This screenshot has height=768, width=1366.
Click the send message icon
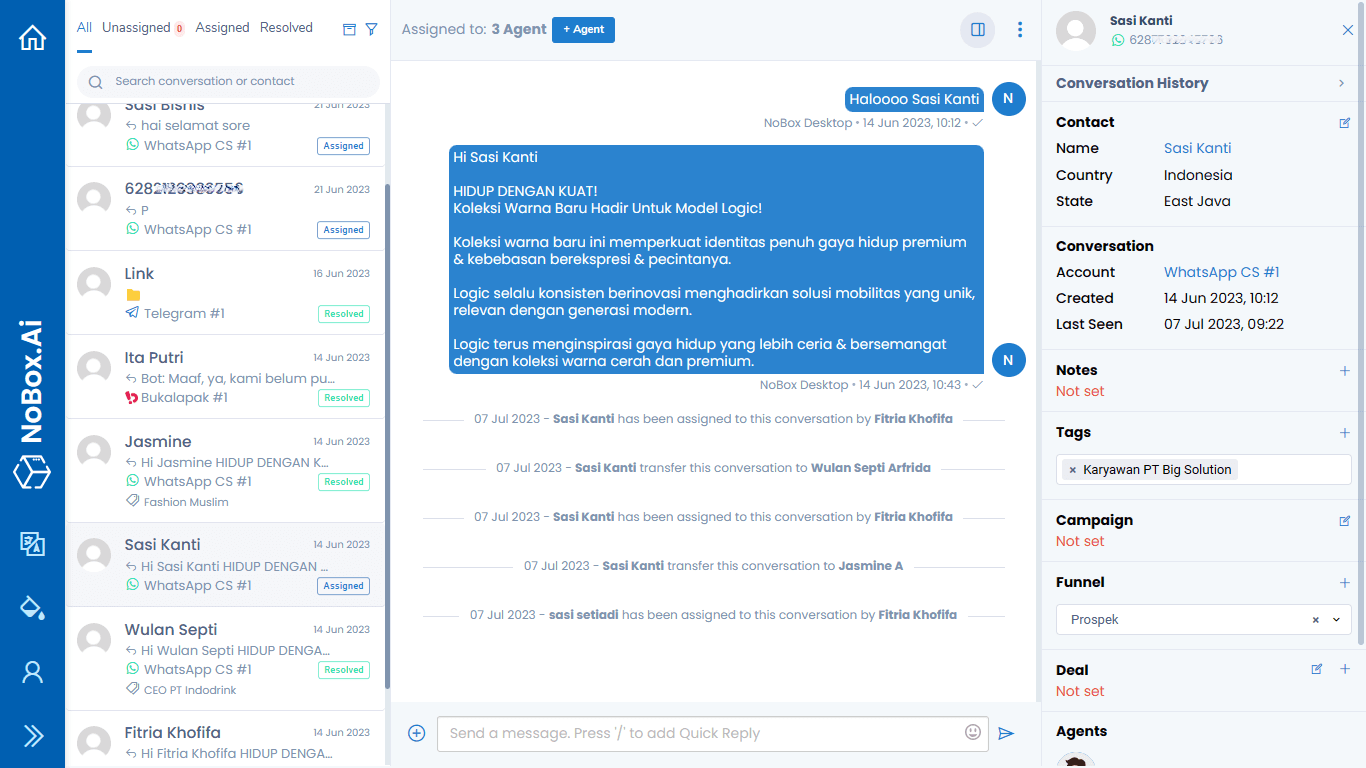1007,733
